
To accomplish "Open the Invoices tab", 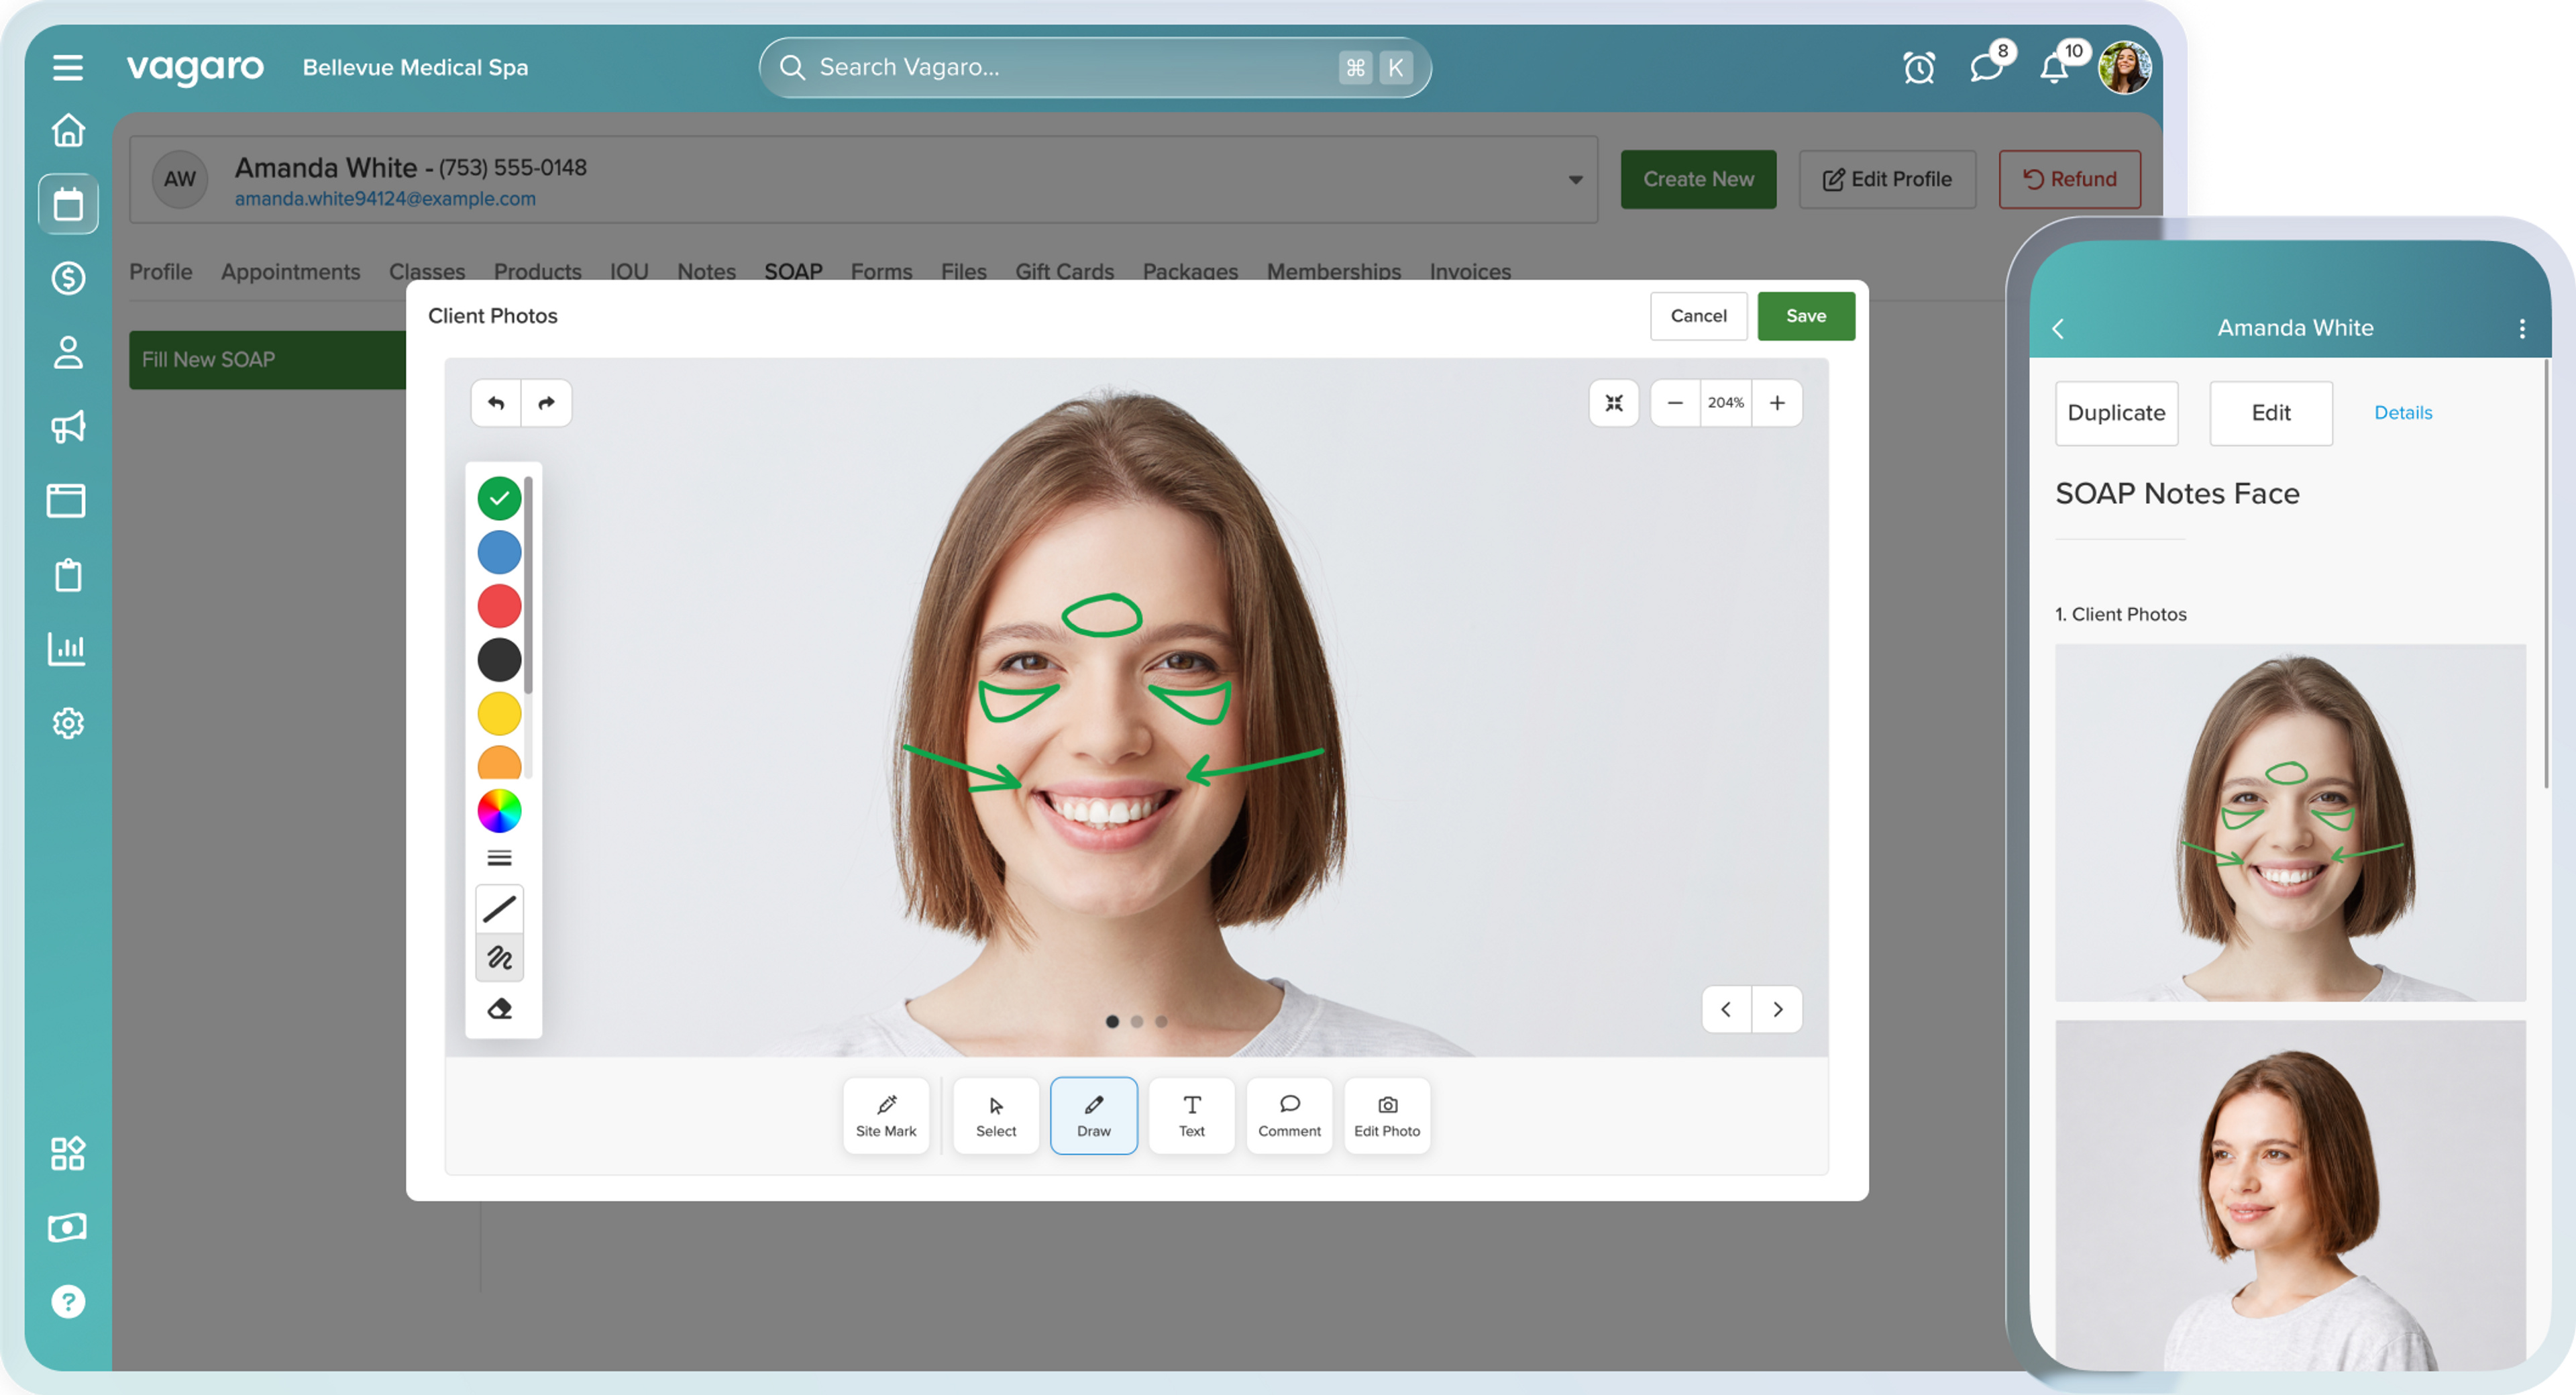I will (1470, 271).
